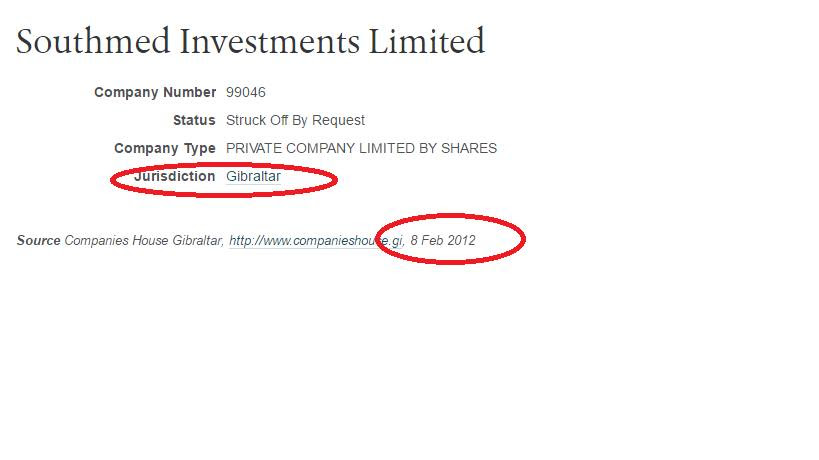The width and height of the screenshot is (819, 460).
Task: Click the word Limited in the title
Action: coord(427,41)
